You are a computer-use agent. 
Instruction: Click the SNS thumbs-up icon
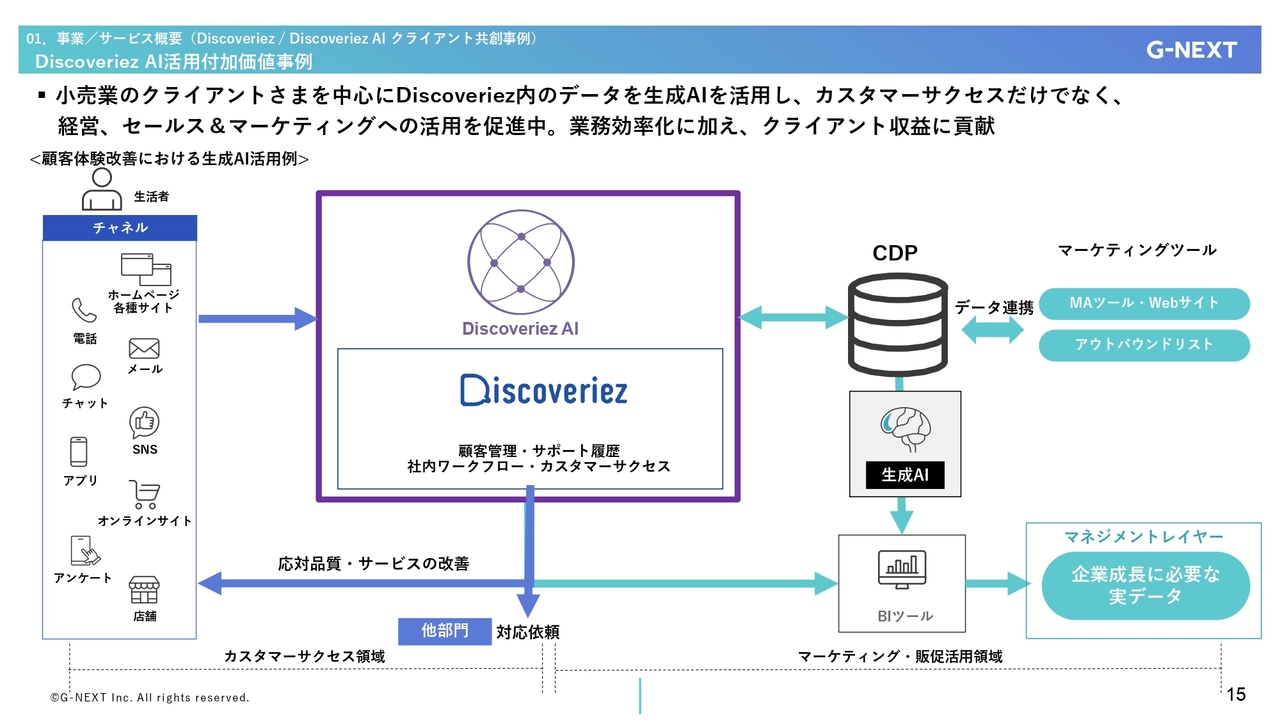pos(144,423)
